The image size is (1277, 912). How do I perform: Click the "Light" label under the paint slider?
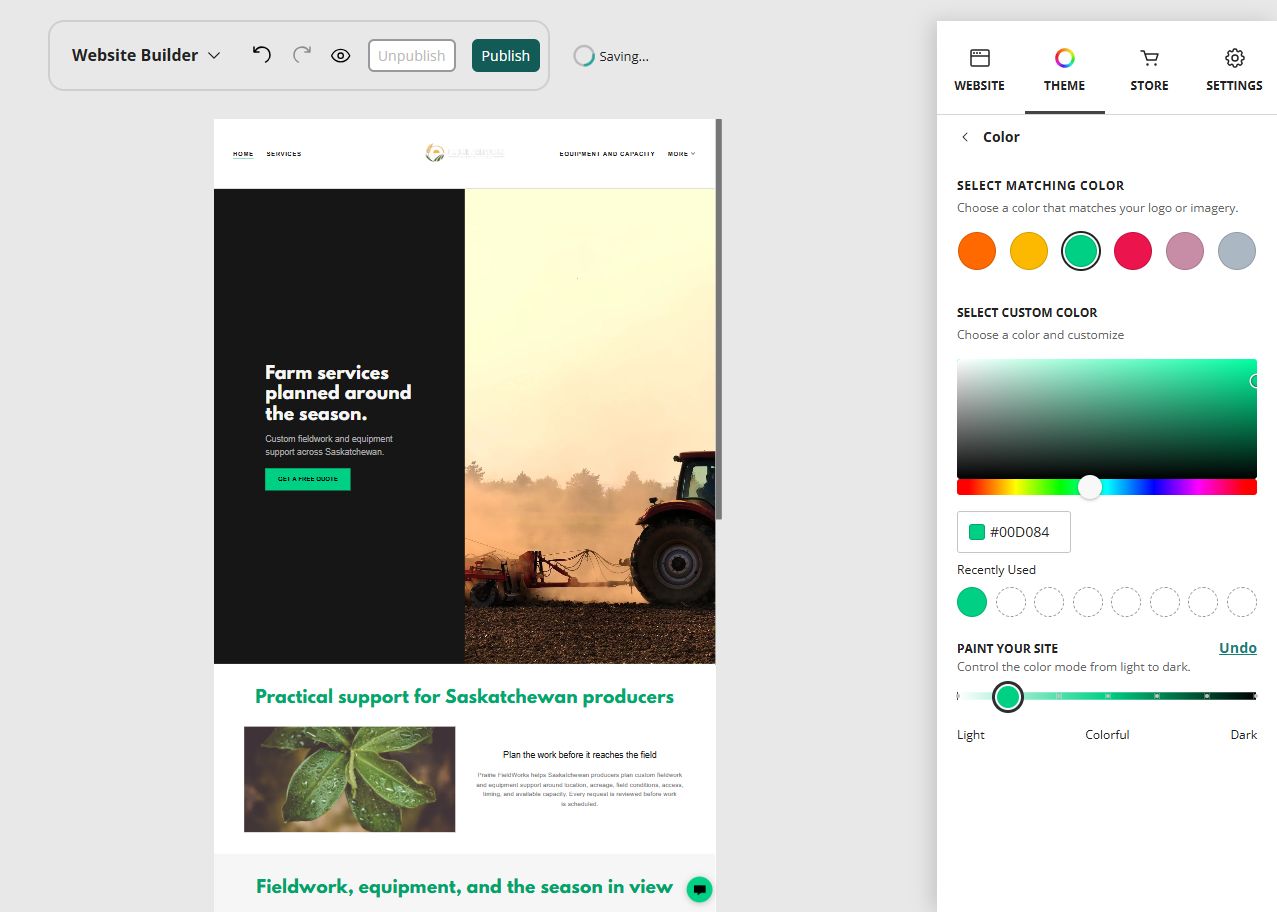(971, 735)
